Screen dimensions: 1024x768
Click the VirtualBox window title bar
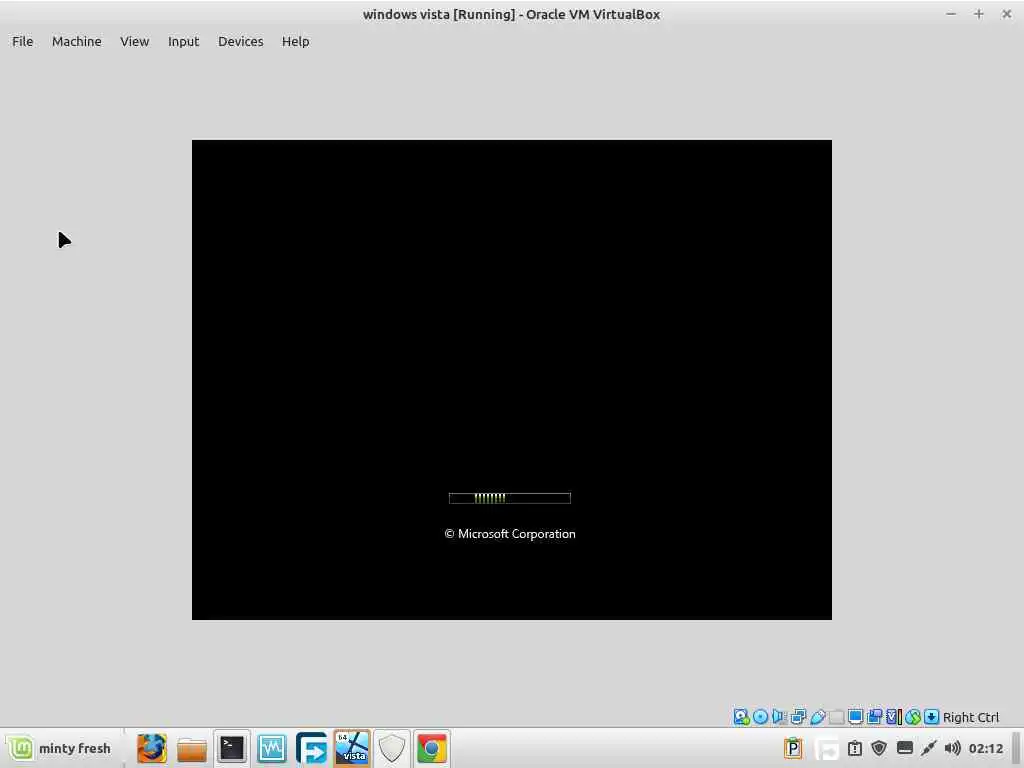pyautogui.click(x=511, y=14)
